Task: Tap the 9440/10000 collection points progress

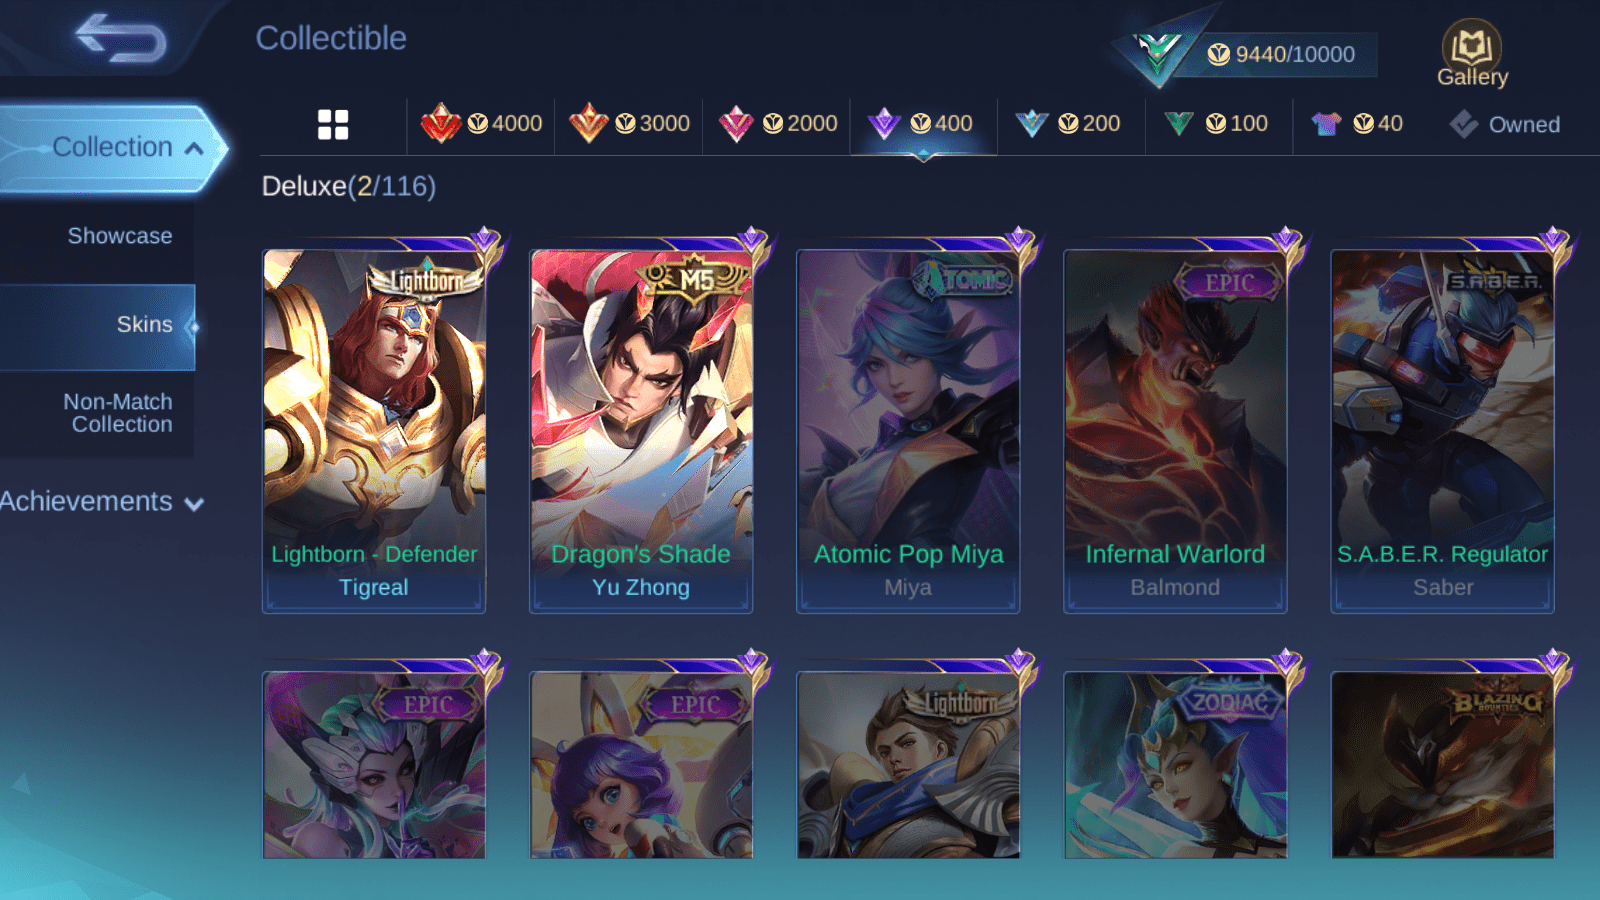Action: (x=1280, y=54)
